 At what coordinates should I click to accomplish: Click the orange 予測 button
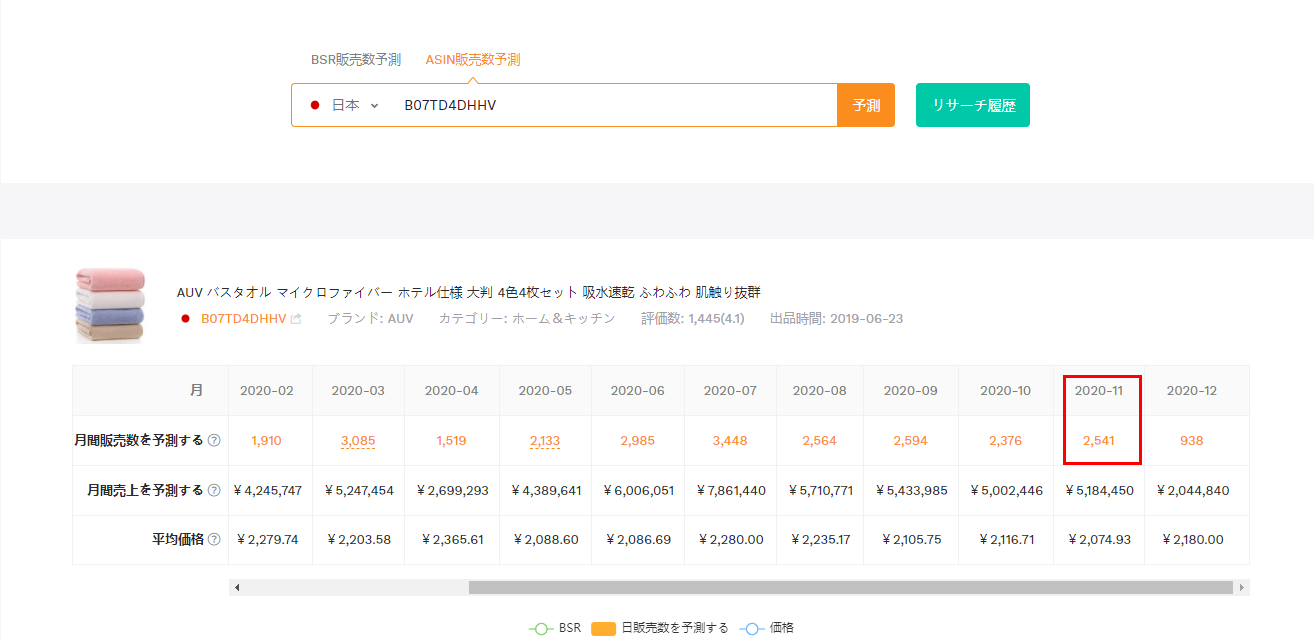coord(866,105)
